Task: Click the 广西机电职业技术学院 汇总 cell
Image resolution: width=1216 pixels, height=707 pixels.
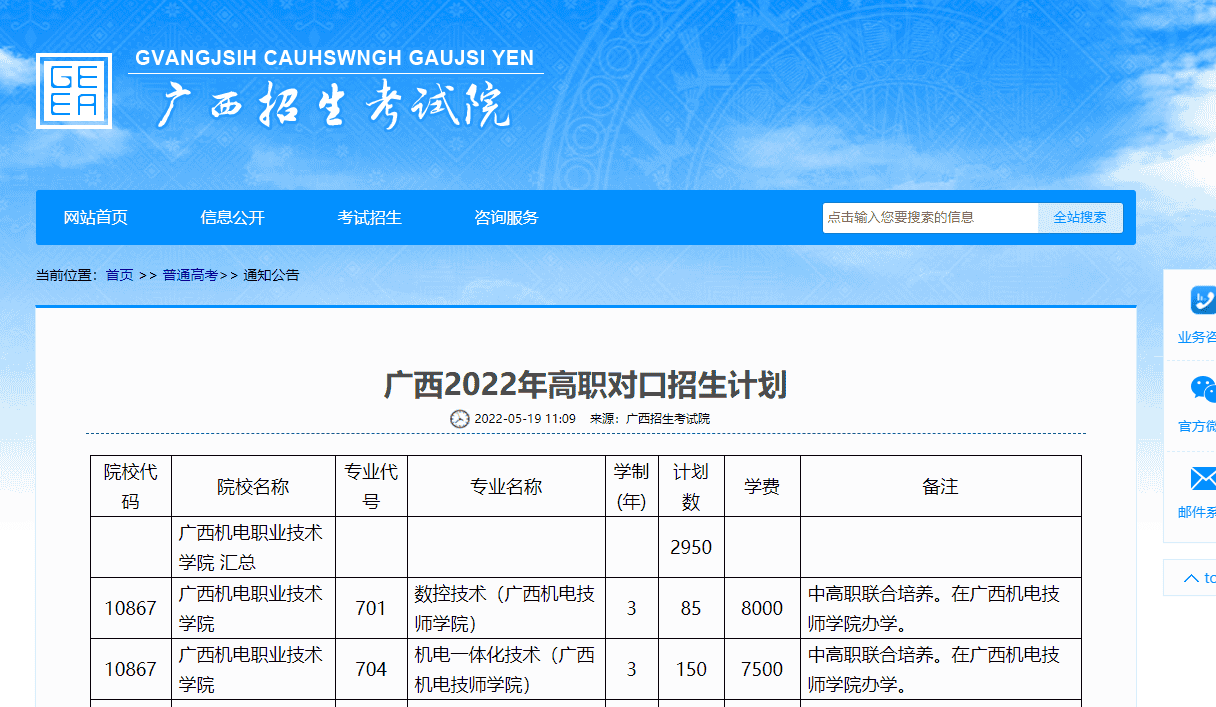Action: [253, 547]
